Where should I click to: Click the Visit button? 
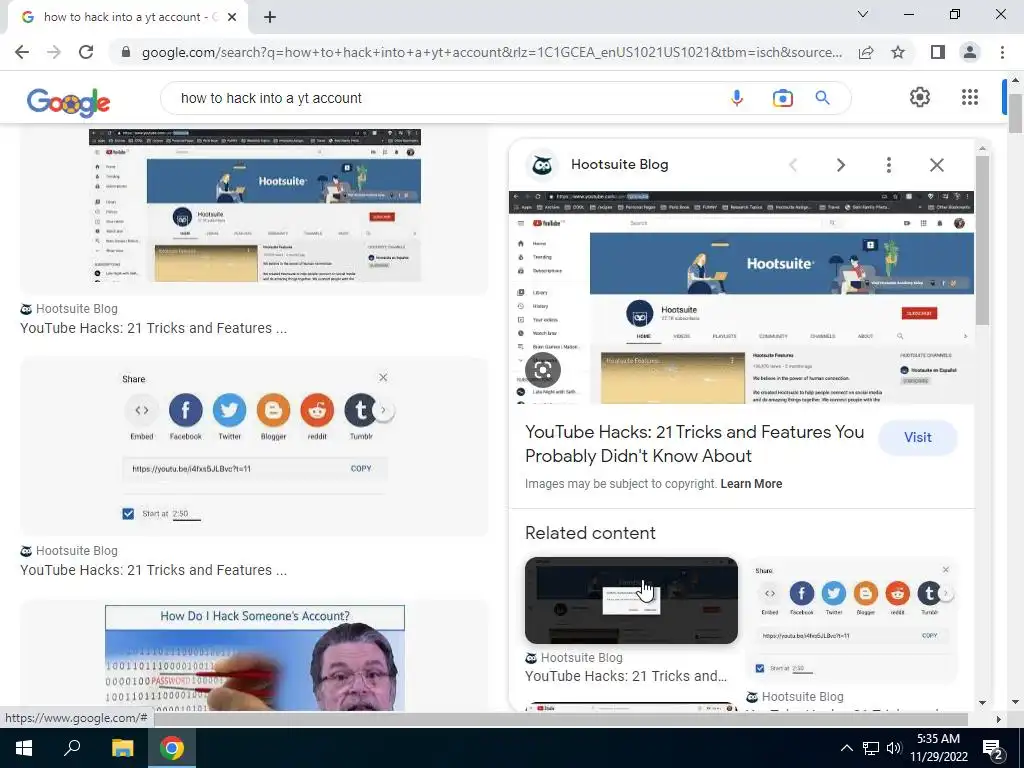pos(918,438)
